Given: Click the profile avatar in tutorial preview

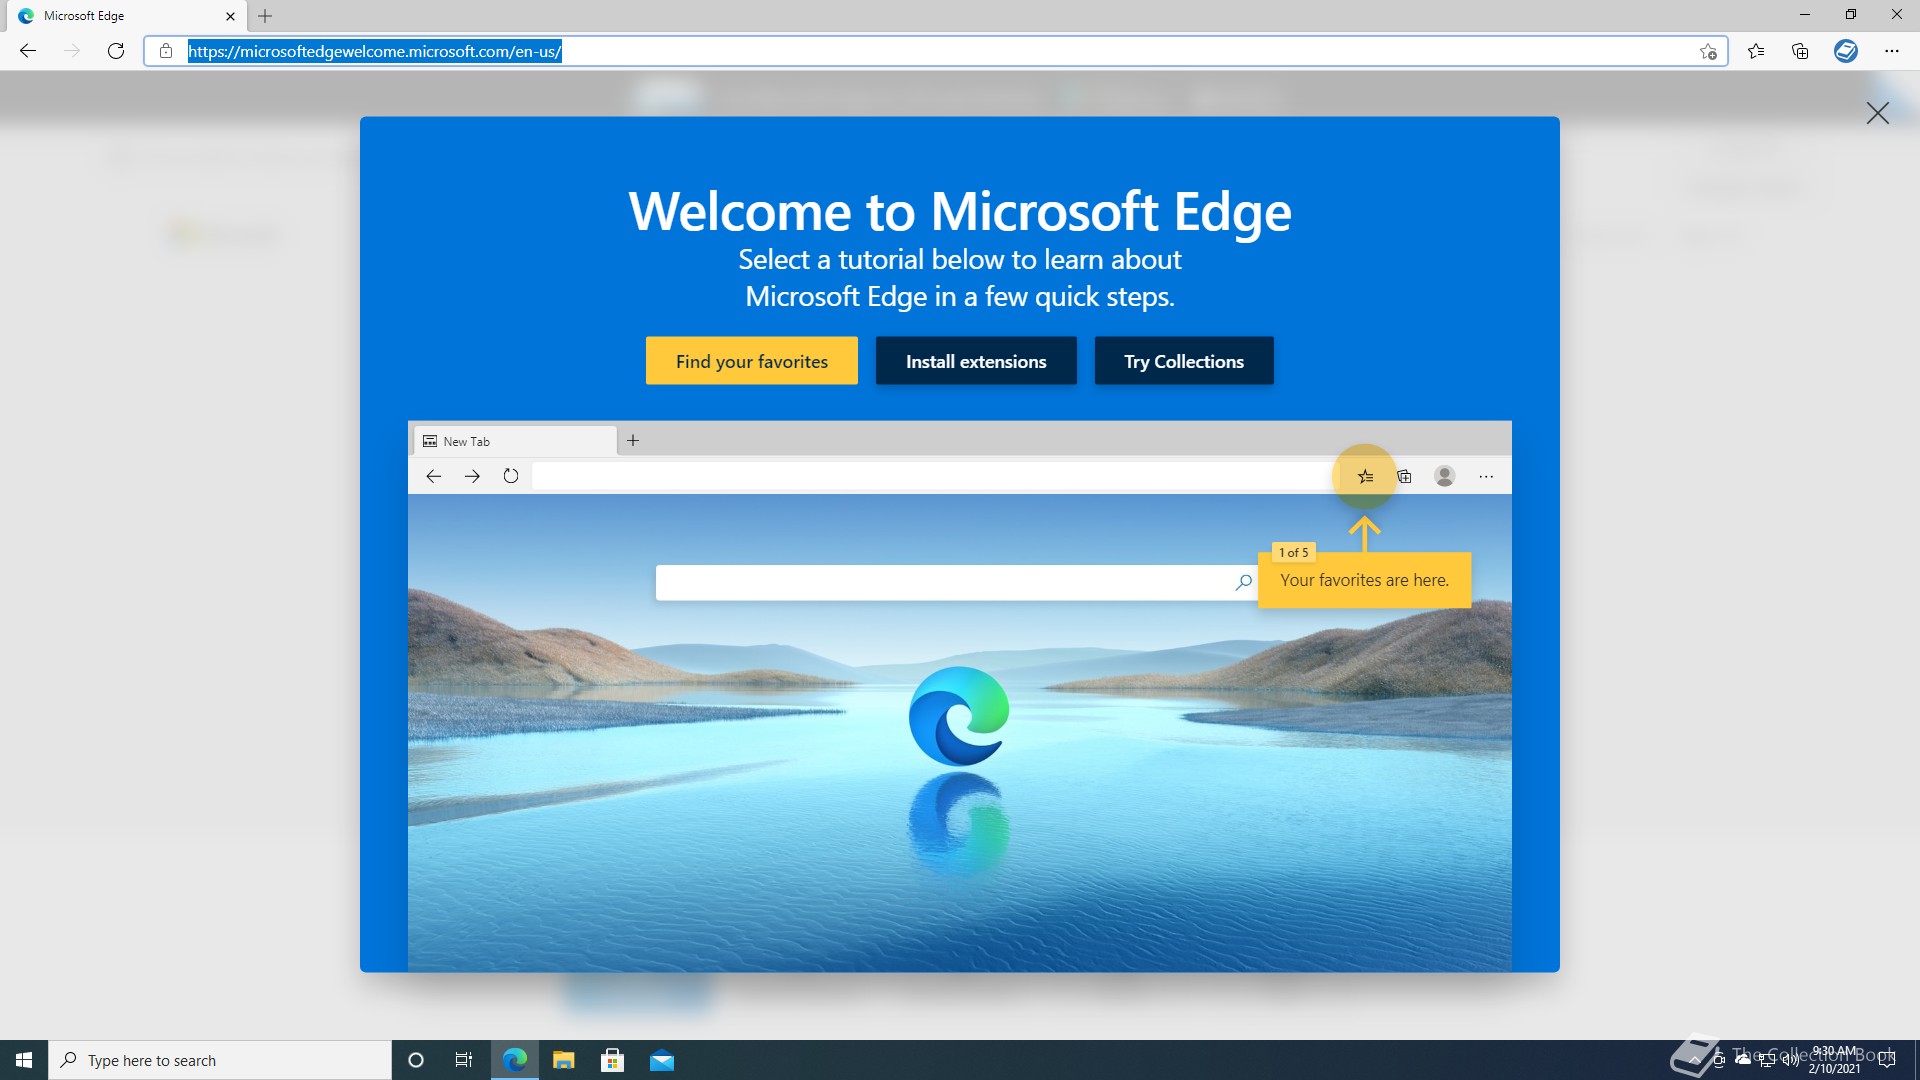Looking at the screenshot, I should point(1445,476).
